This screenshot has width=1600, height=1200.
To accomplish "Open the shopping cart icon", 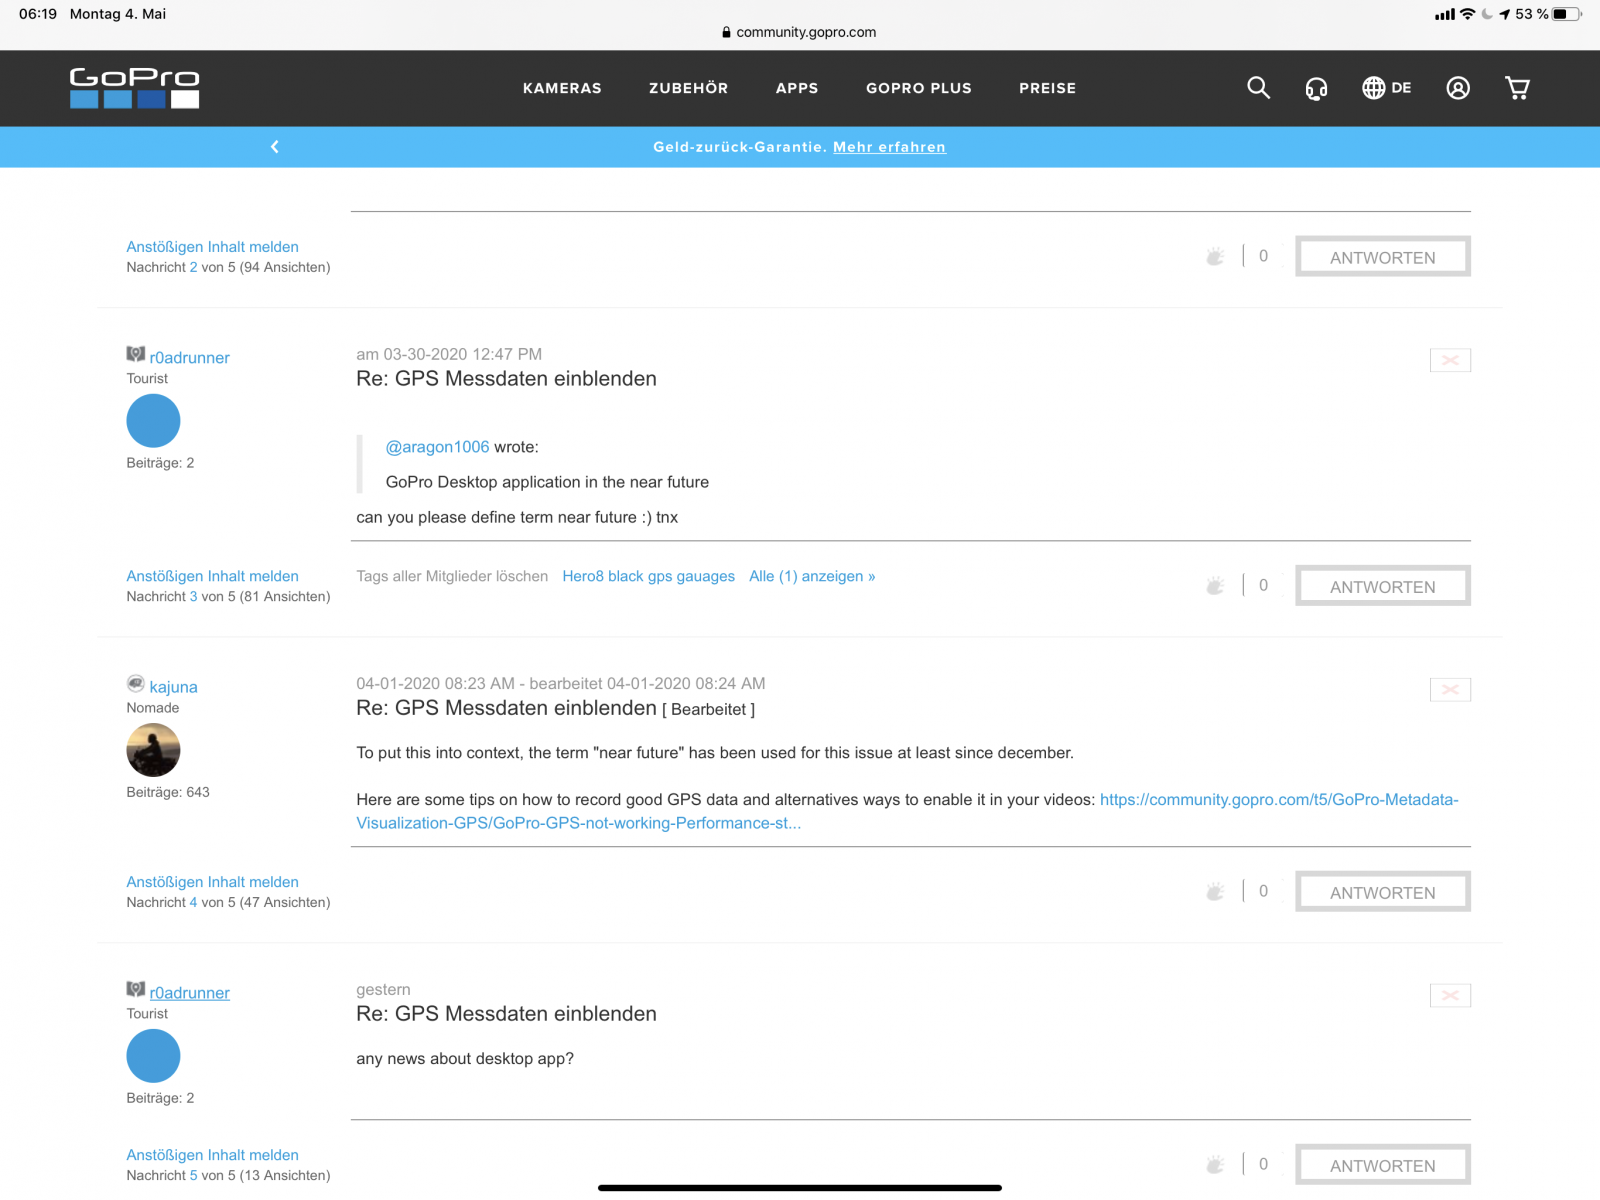I will (1517, 88).
